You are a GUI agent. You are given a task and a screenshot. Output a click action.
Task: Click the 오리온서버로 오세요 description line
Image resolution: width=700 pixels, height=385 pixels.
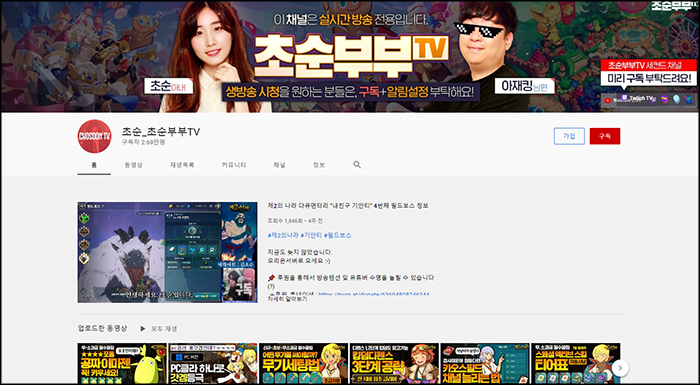(x=299, y=260)
